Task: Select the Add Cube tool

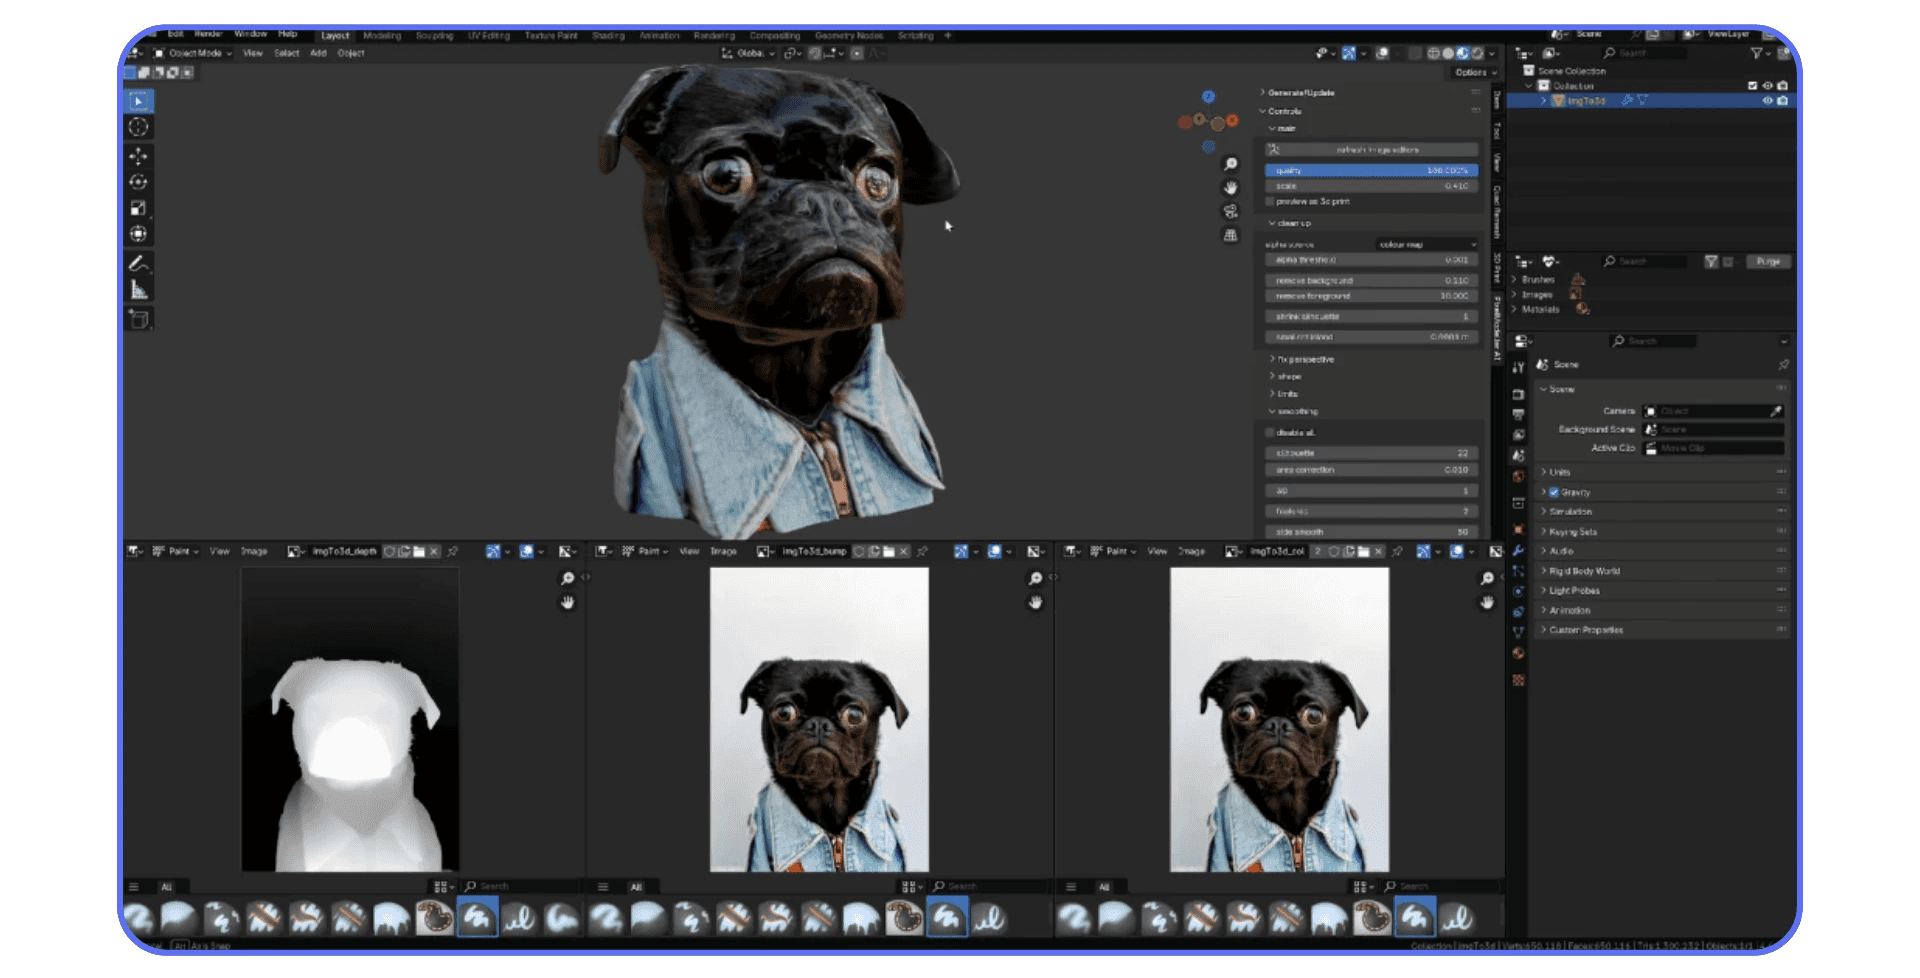Action: (x=139, y=318)
